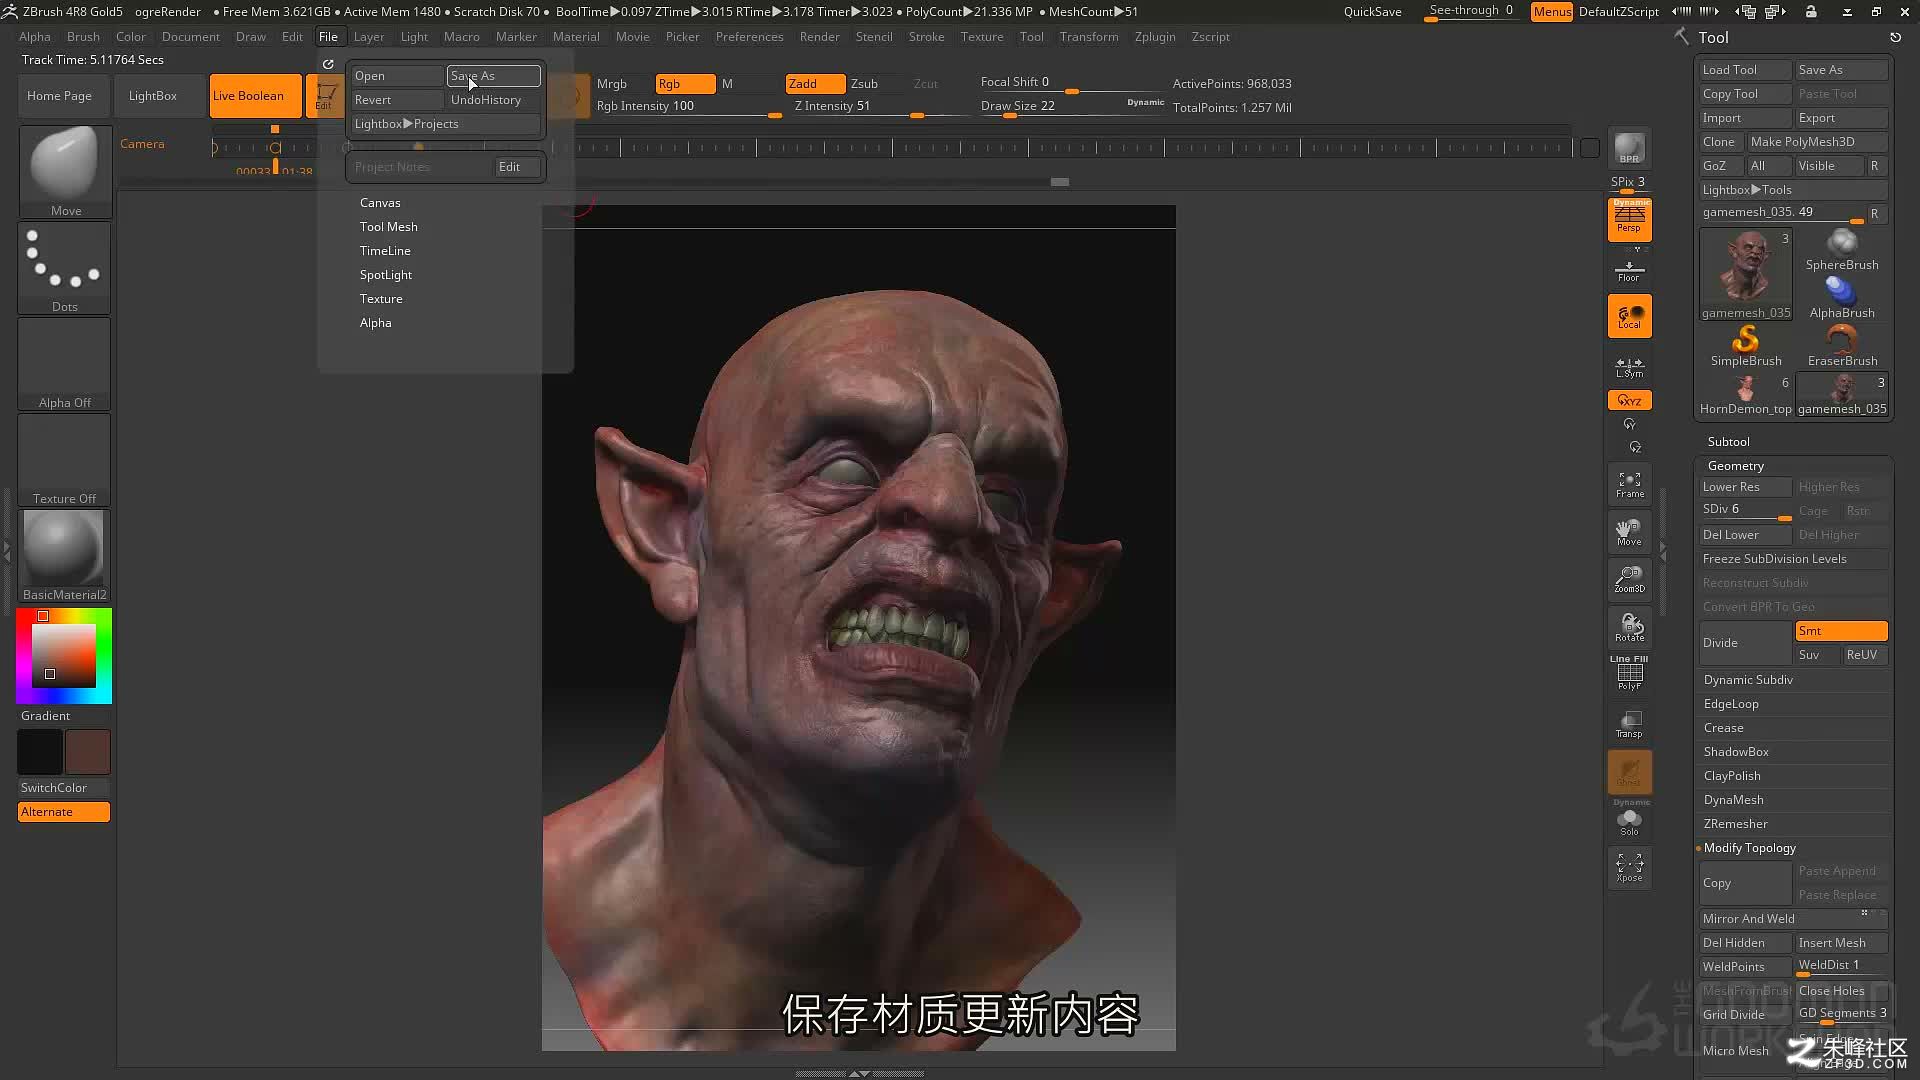Open the Stroke menu

(x=926, y=37)
